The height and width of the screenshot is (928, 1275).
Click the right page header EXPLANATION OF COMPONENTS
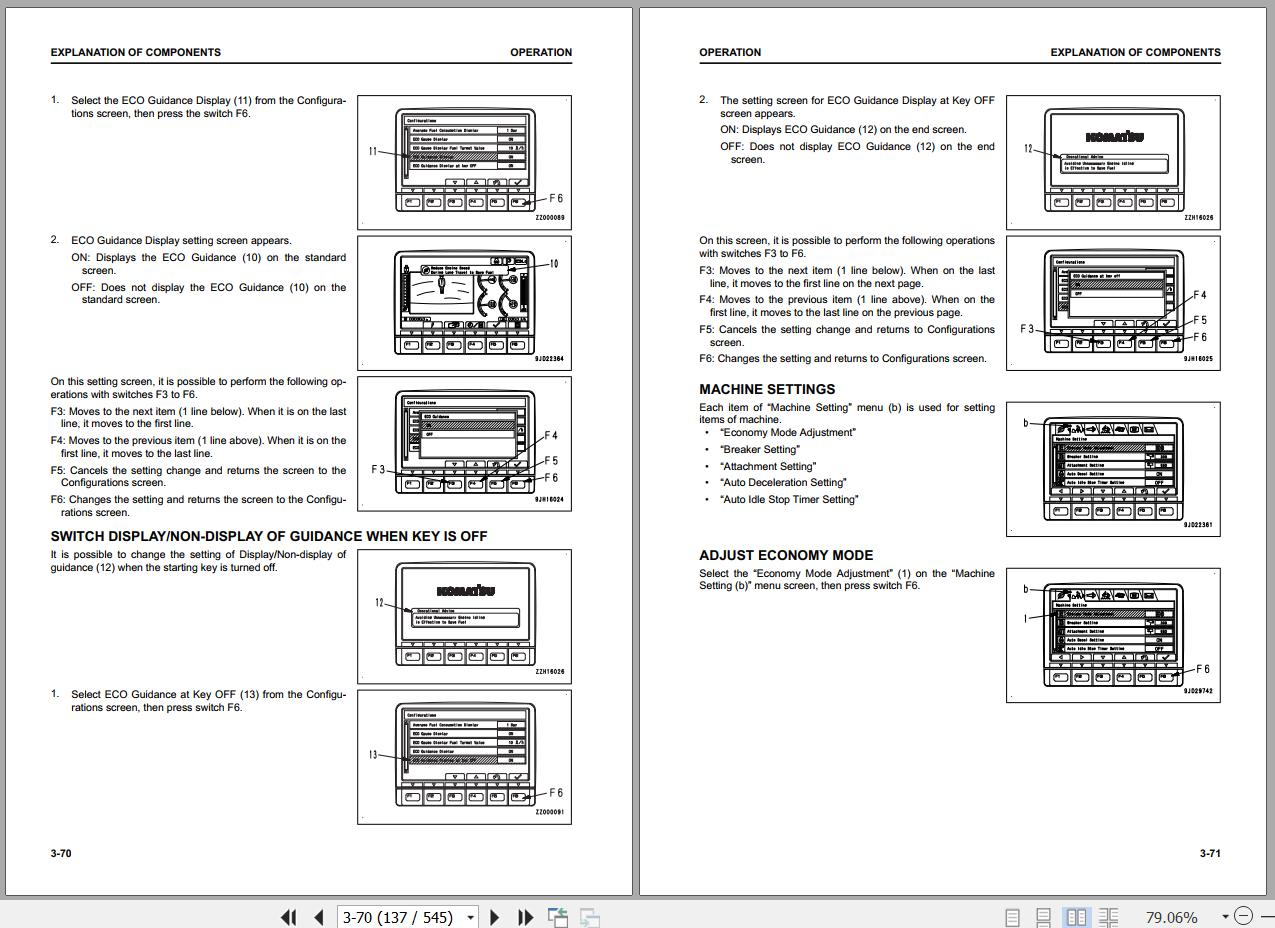(x=1135, y=52)
